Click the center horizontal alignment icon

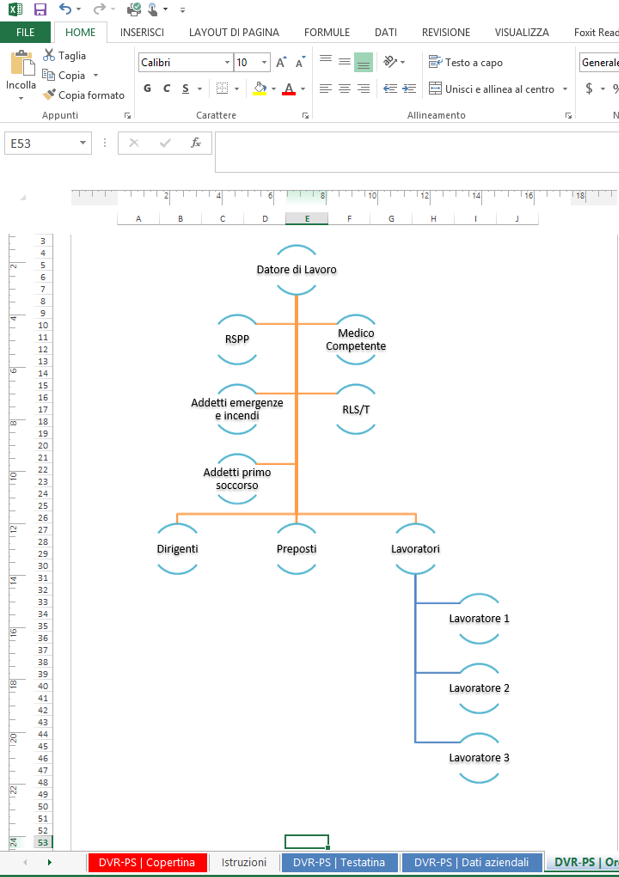click(344, 89)
